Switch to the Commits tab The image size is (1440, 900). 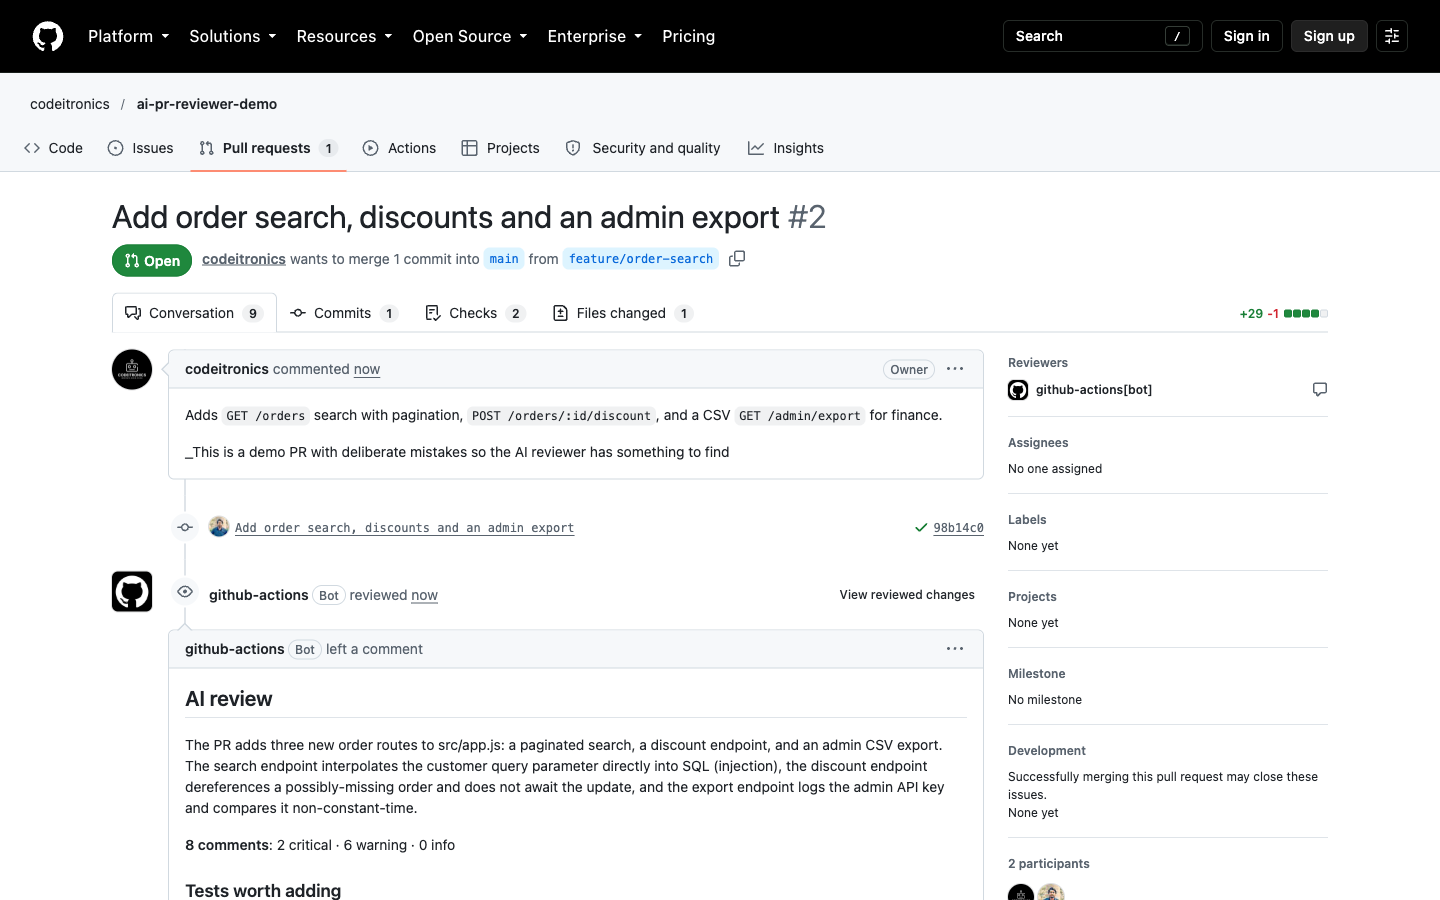click(x=344, y=313)
